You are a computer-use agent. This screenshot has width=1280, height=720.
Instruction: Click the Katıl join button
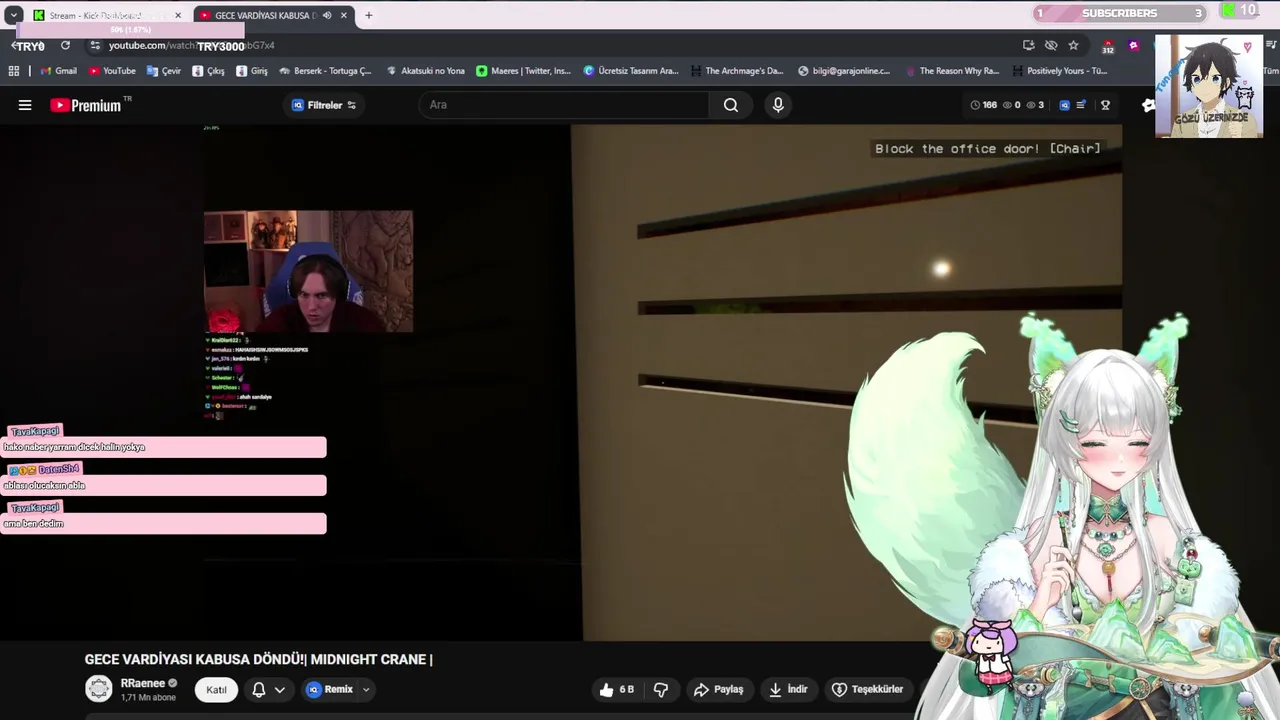coord(216,689)
